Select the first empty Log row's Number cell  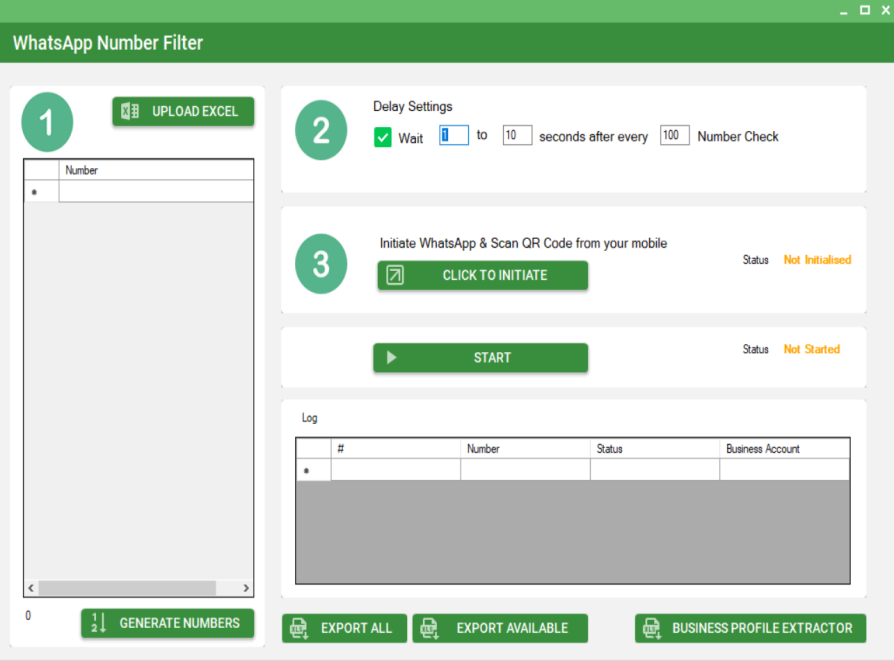525,470
